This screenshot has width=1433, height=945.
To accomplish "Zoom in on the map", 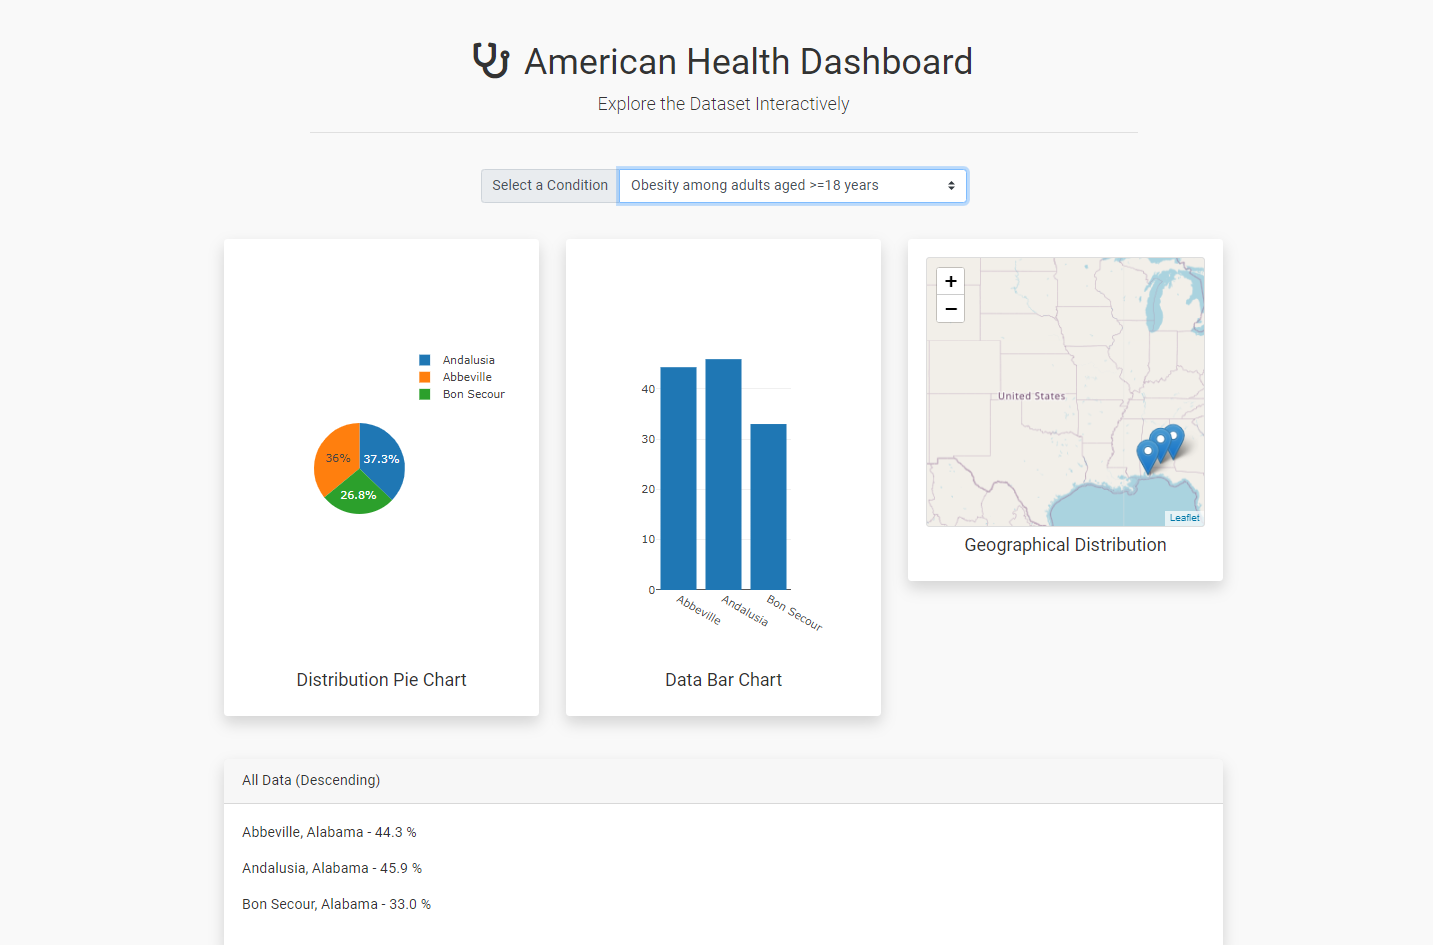I will tap(951, 281).
